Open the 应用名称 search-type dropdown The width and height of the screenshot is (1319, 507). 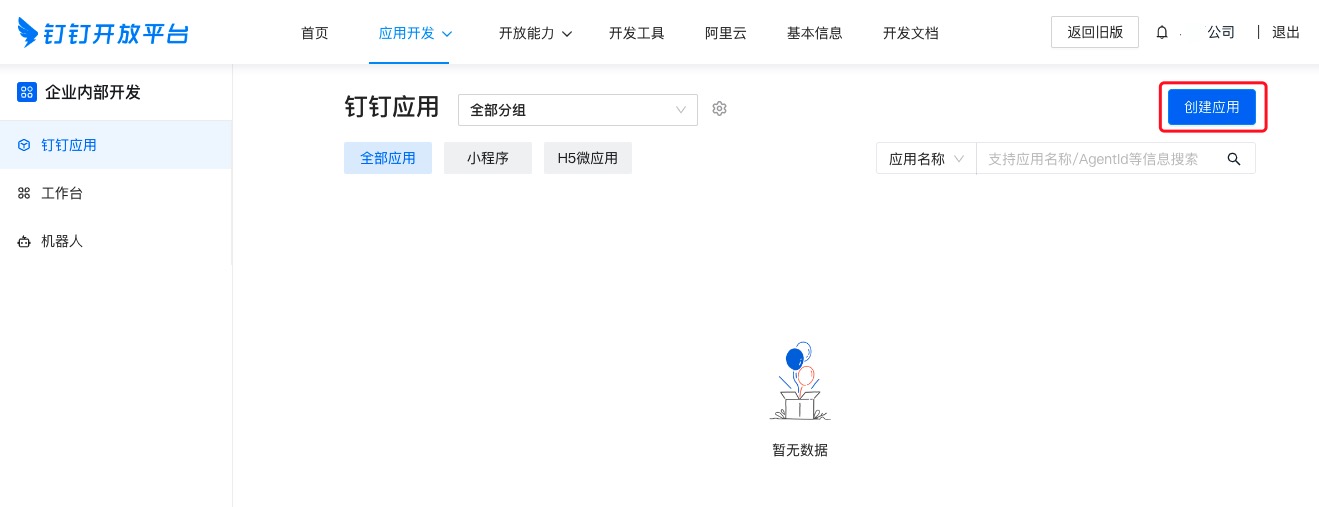(x=926, y=158)
